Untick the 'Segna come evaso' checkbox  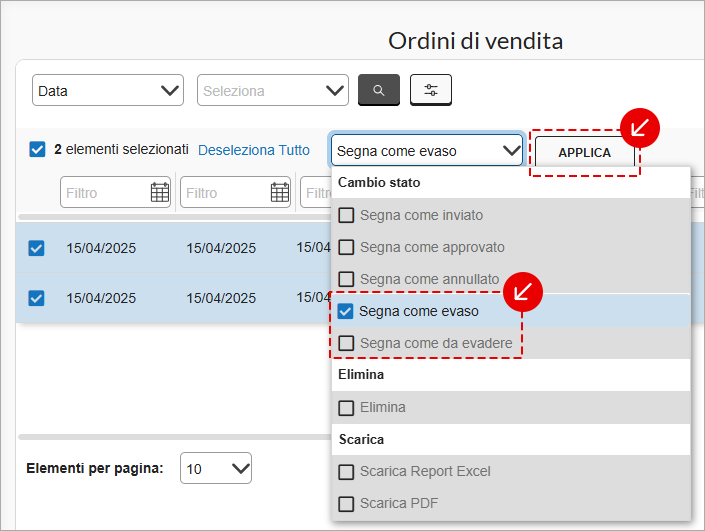tap(345, 311)
